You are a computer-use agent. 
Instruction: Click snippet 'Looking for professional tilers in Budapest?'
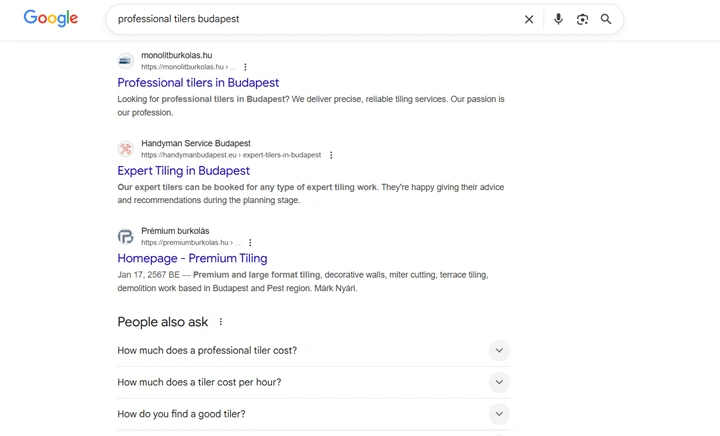tap(311, 106)
